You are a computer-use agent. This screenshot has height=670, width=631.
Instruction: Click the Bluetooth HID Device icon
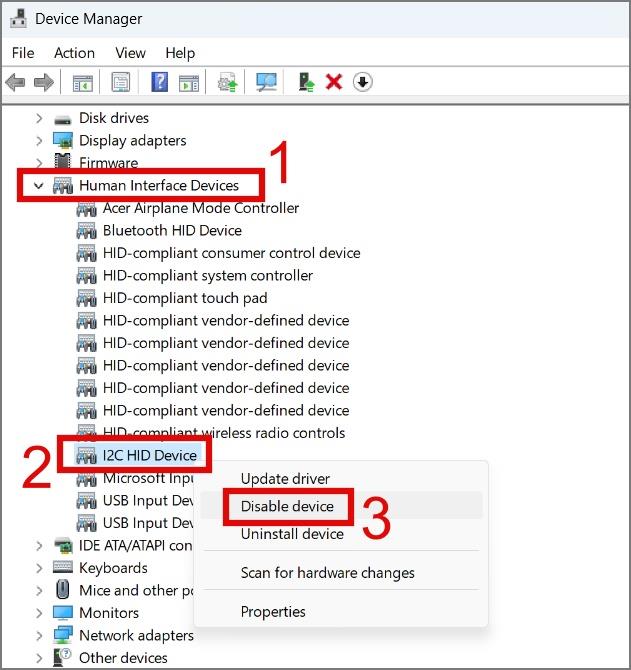[86, 231]
